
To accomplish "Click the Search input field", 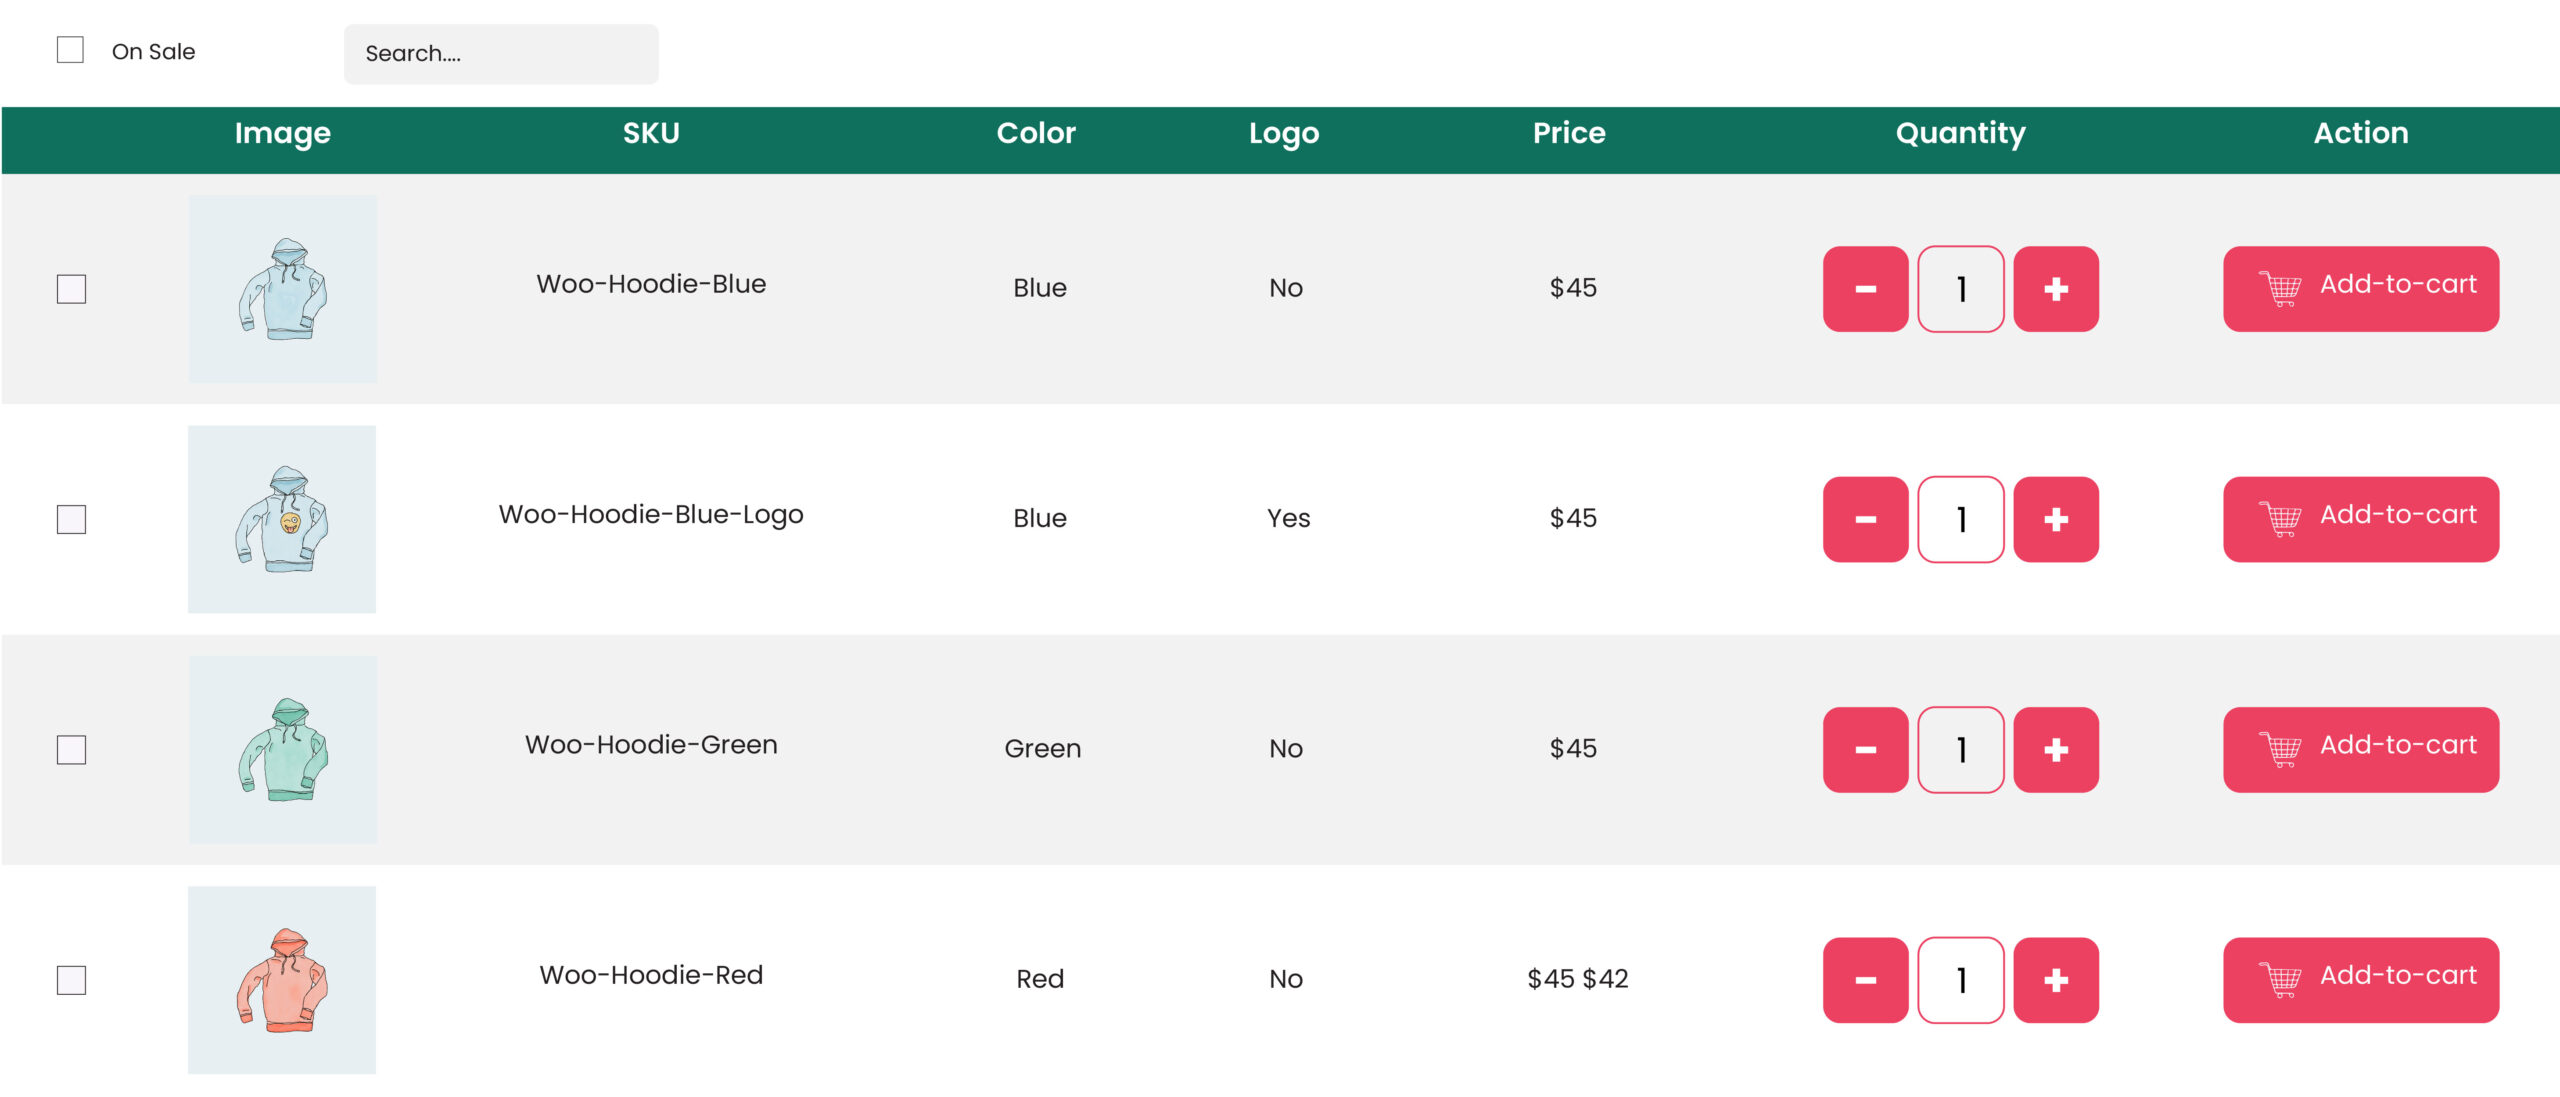I will point(501,54).
